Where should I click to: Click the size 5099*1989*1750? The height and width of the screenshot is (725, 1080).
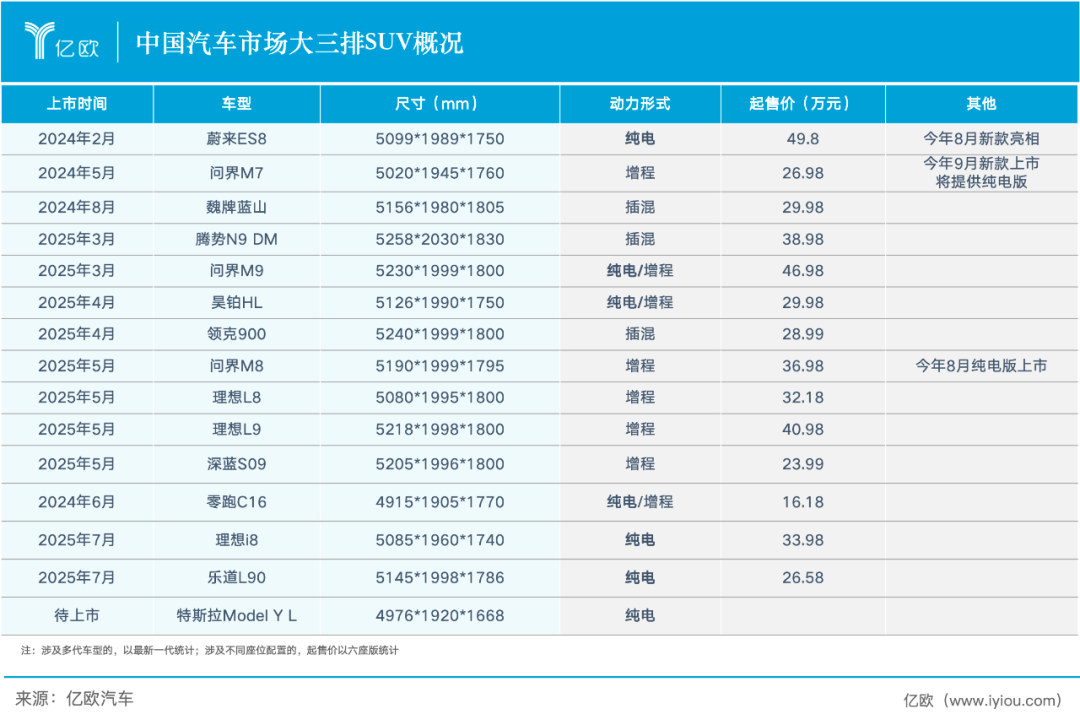click(x=439, y=139)
